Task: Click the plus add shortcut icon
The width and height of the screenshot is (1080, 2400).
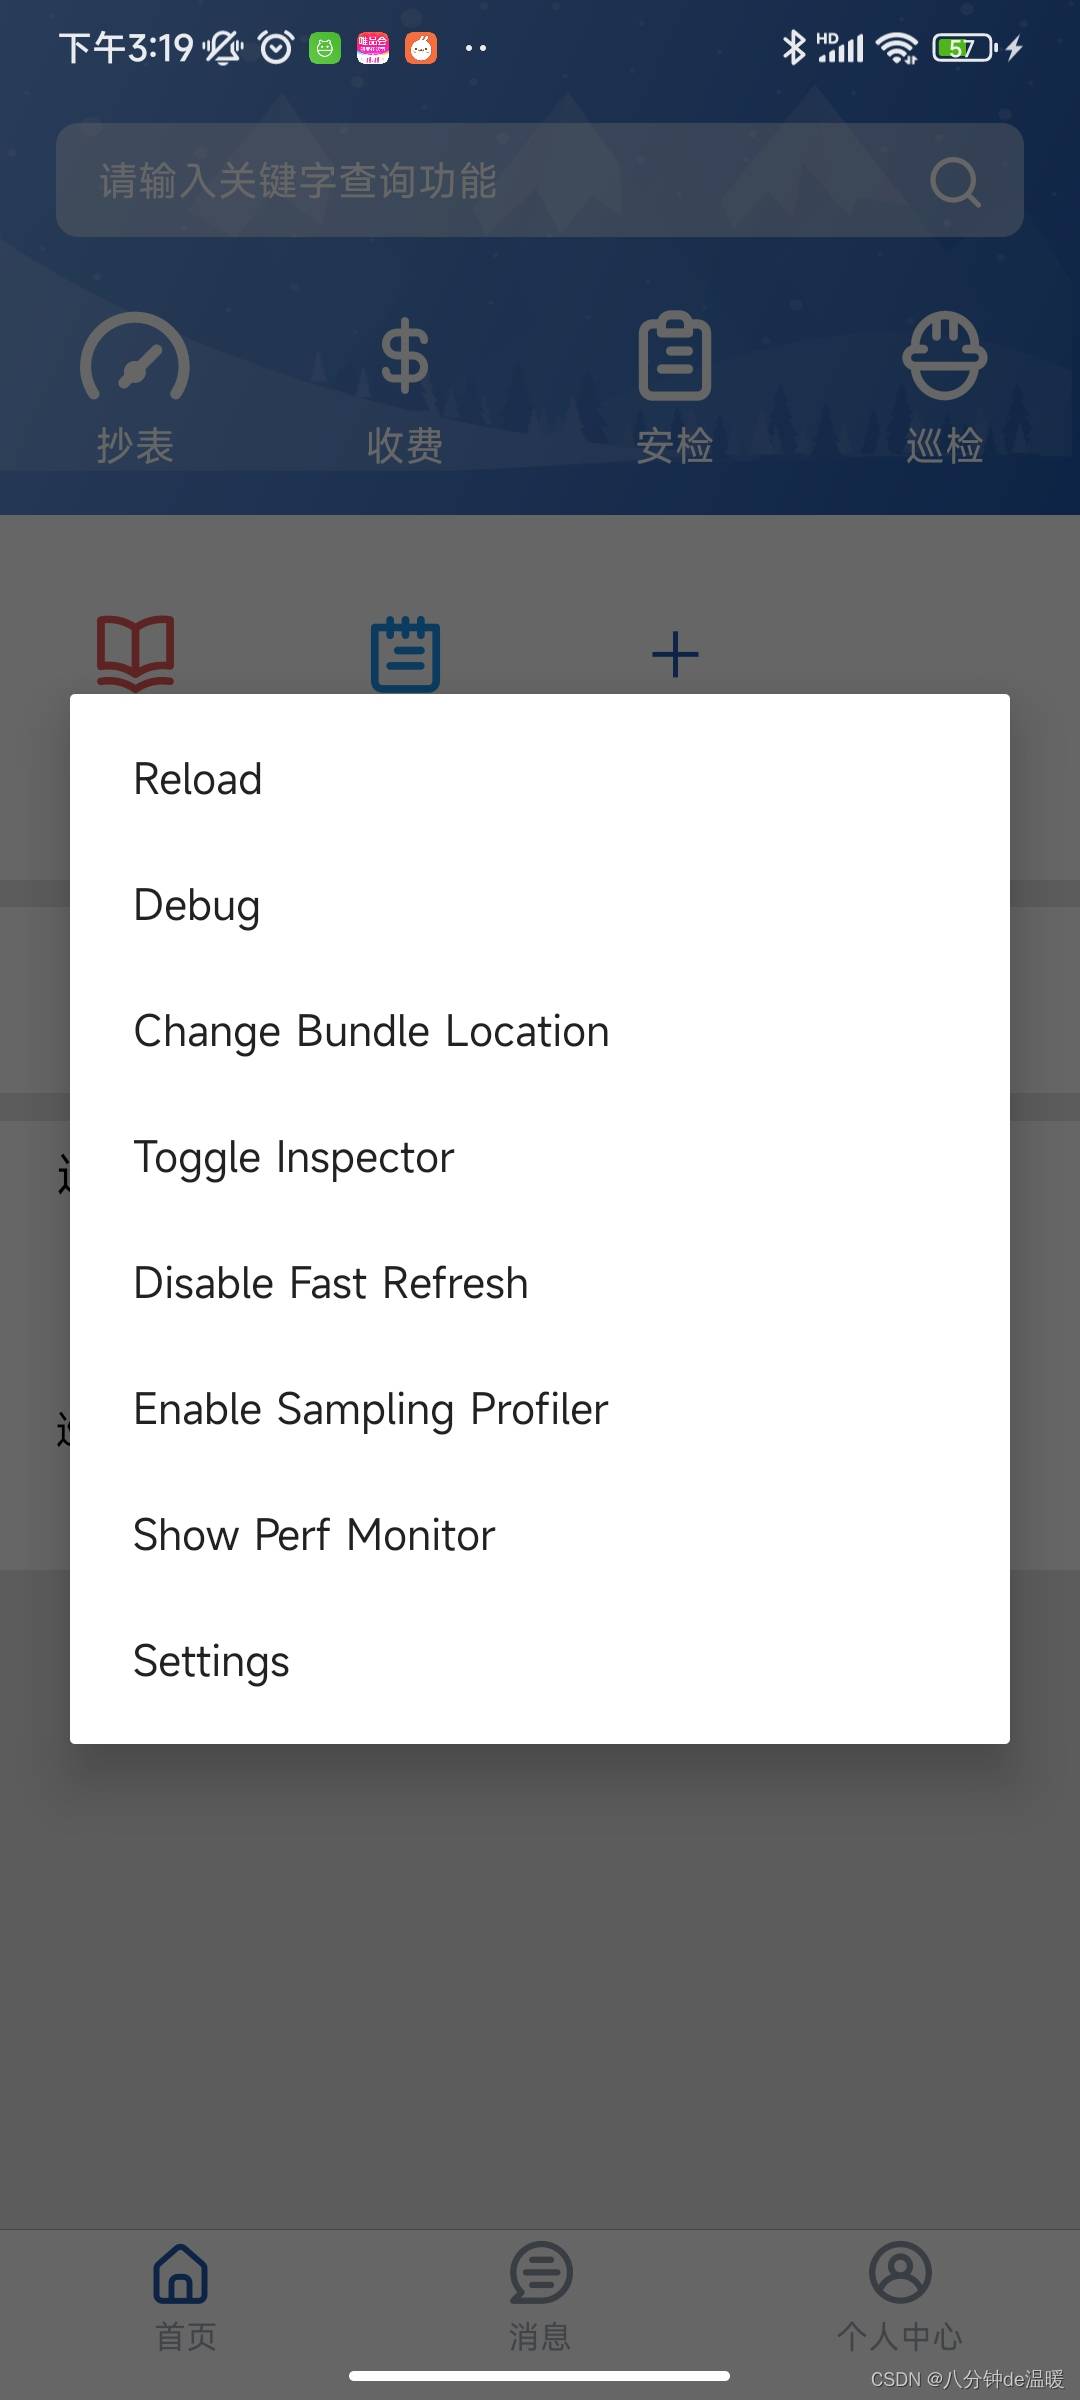Action: 675,654
